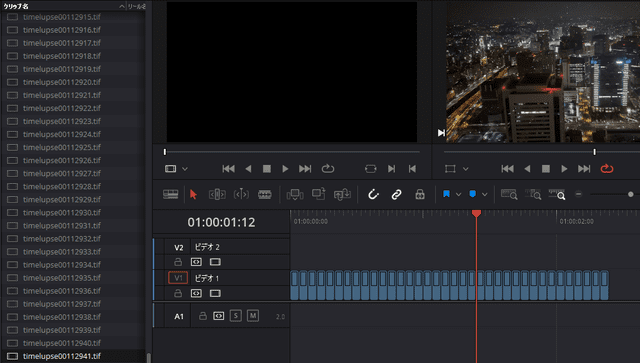Go to last frame in timeline viewer
This screenshot has width=640, height=363.
(584, 169)
